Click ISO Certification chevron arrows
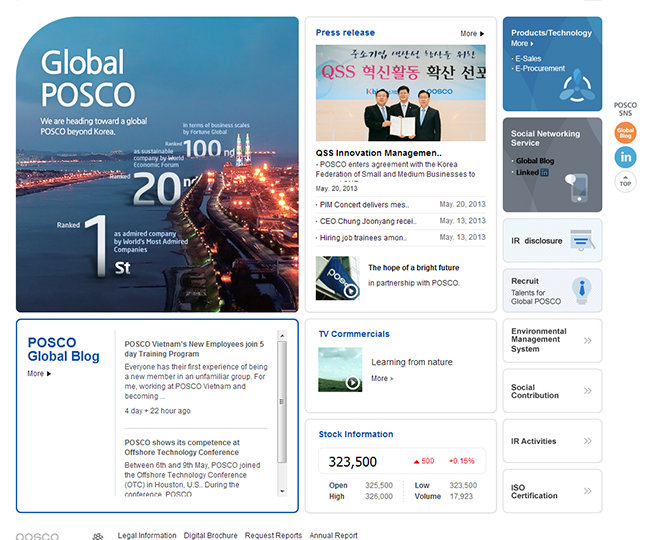The height and width of the screenshot is (540, 650). (x=587, y=491)
